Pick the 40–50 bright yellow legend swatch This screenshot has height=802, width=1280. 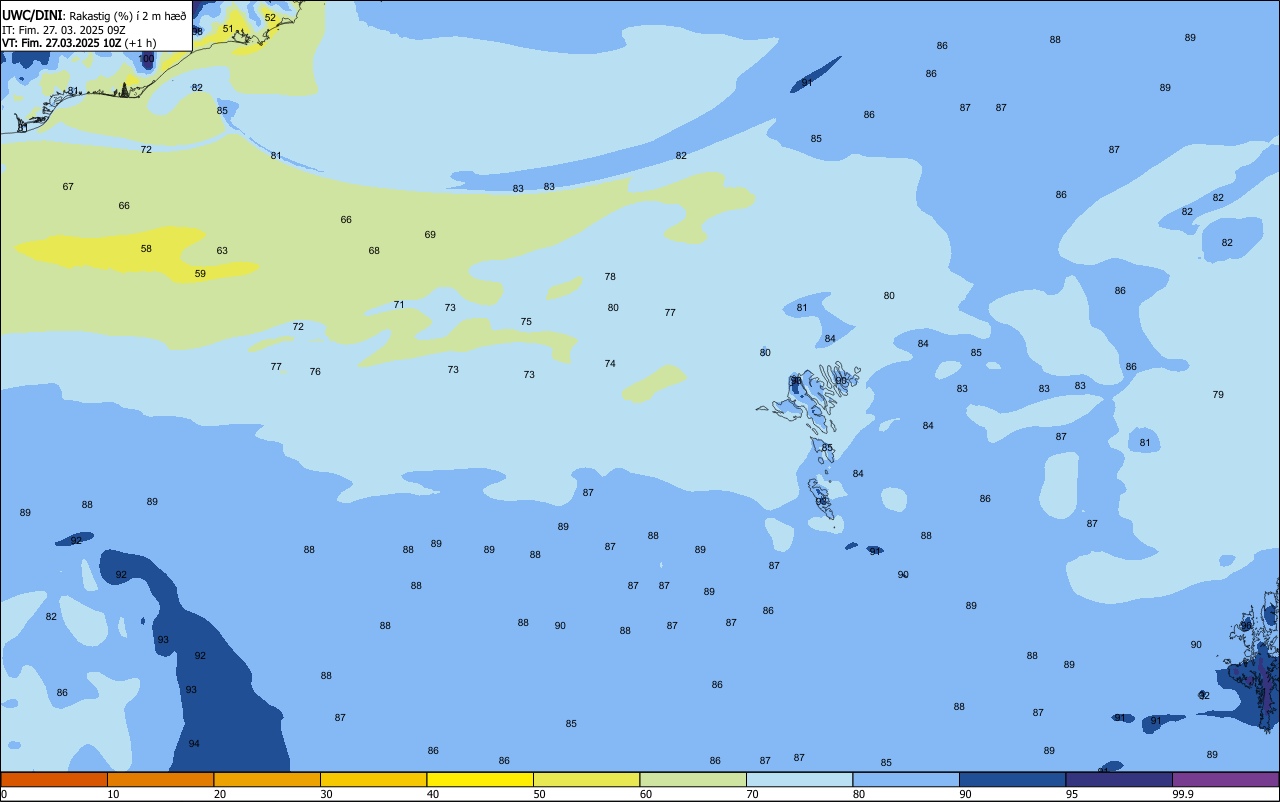click(x=480, y=779)
